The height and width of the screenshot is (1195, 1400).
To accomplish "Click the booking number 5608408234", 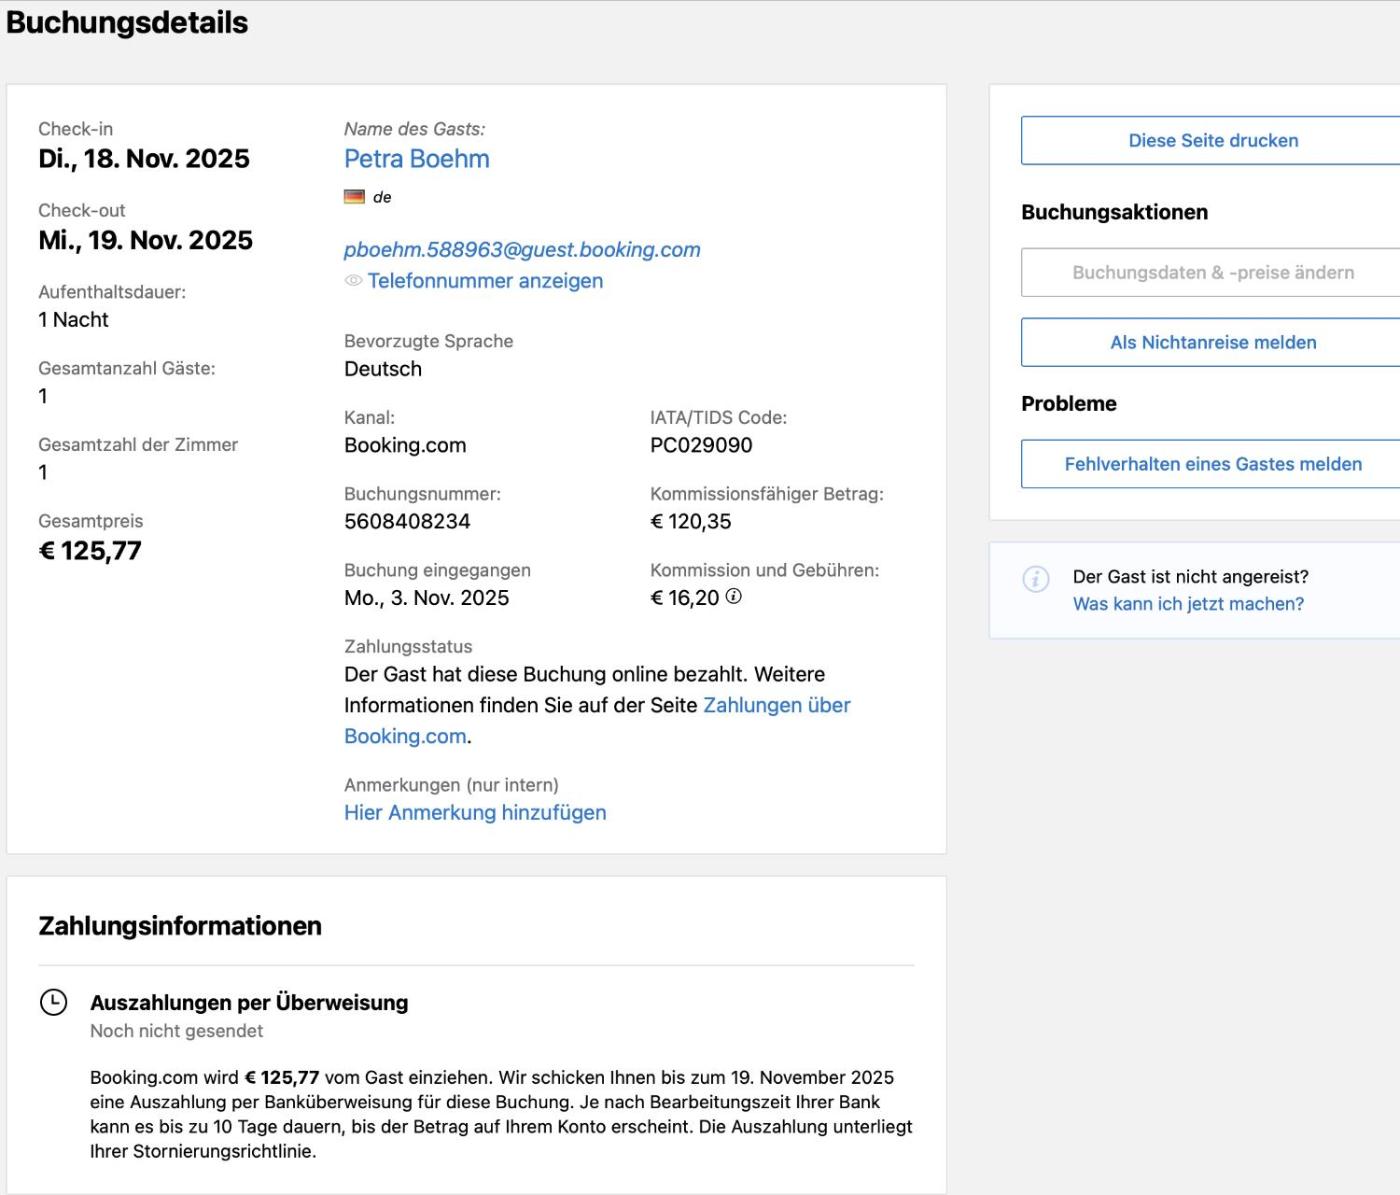I will [x=407, y=522].
